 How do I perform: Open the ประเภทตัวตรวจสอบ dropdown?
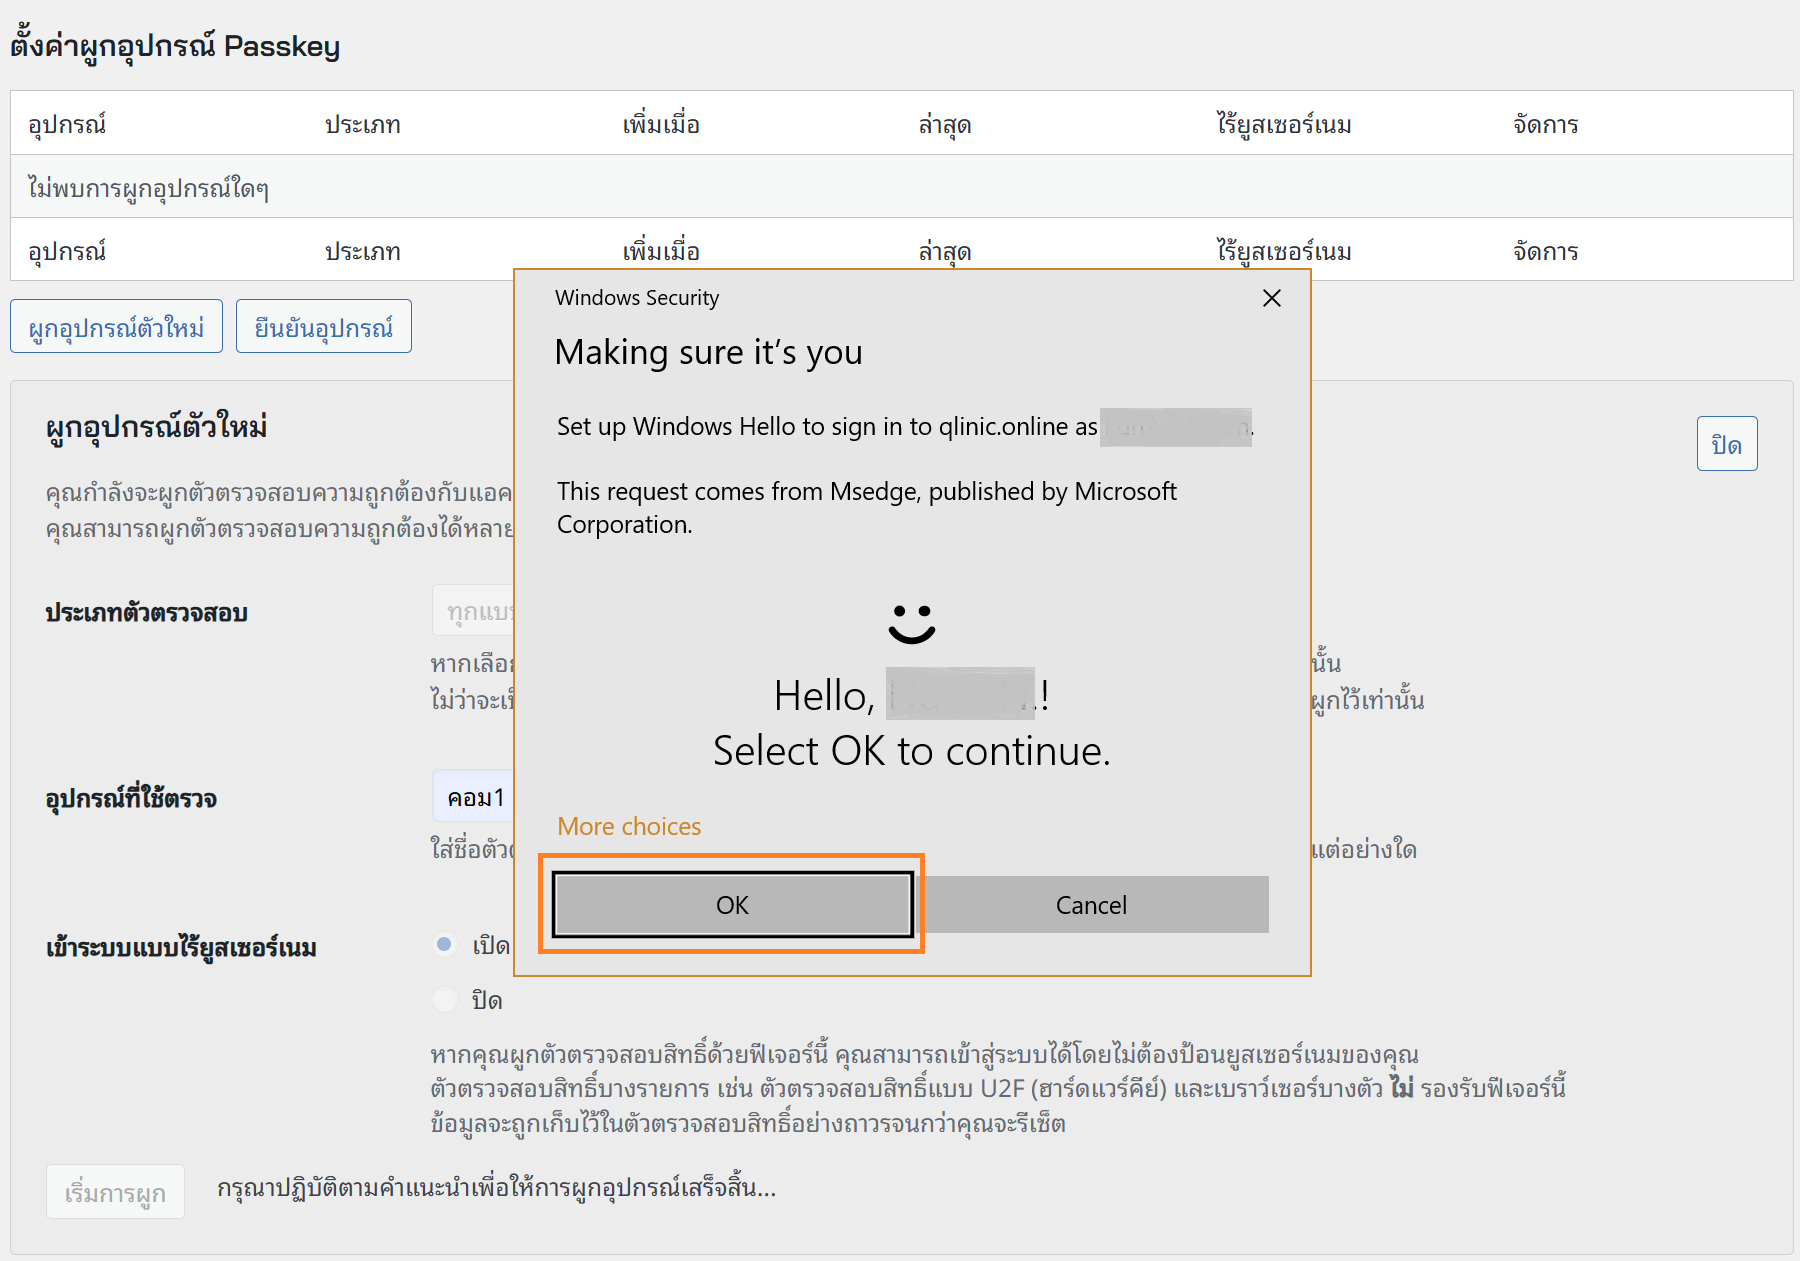(x=474, y=611)
